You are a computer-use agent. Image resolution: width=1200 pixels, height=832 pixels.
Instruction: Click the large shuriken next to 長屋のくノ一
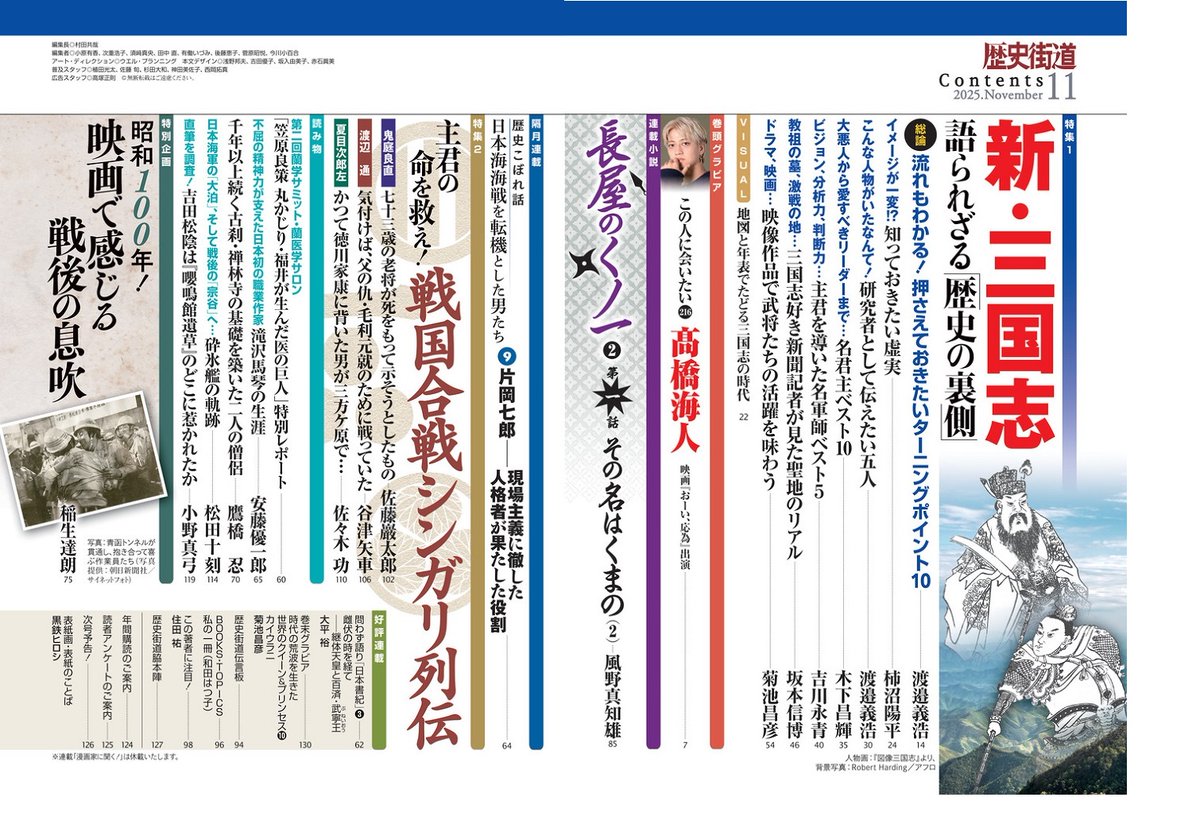583,265
